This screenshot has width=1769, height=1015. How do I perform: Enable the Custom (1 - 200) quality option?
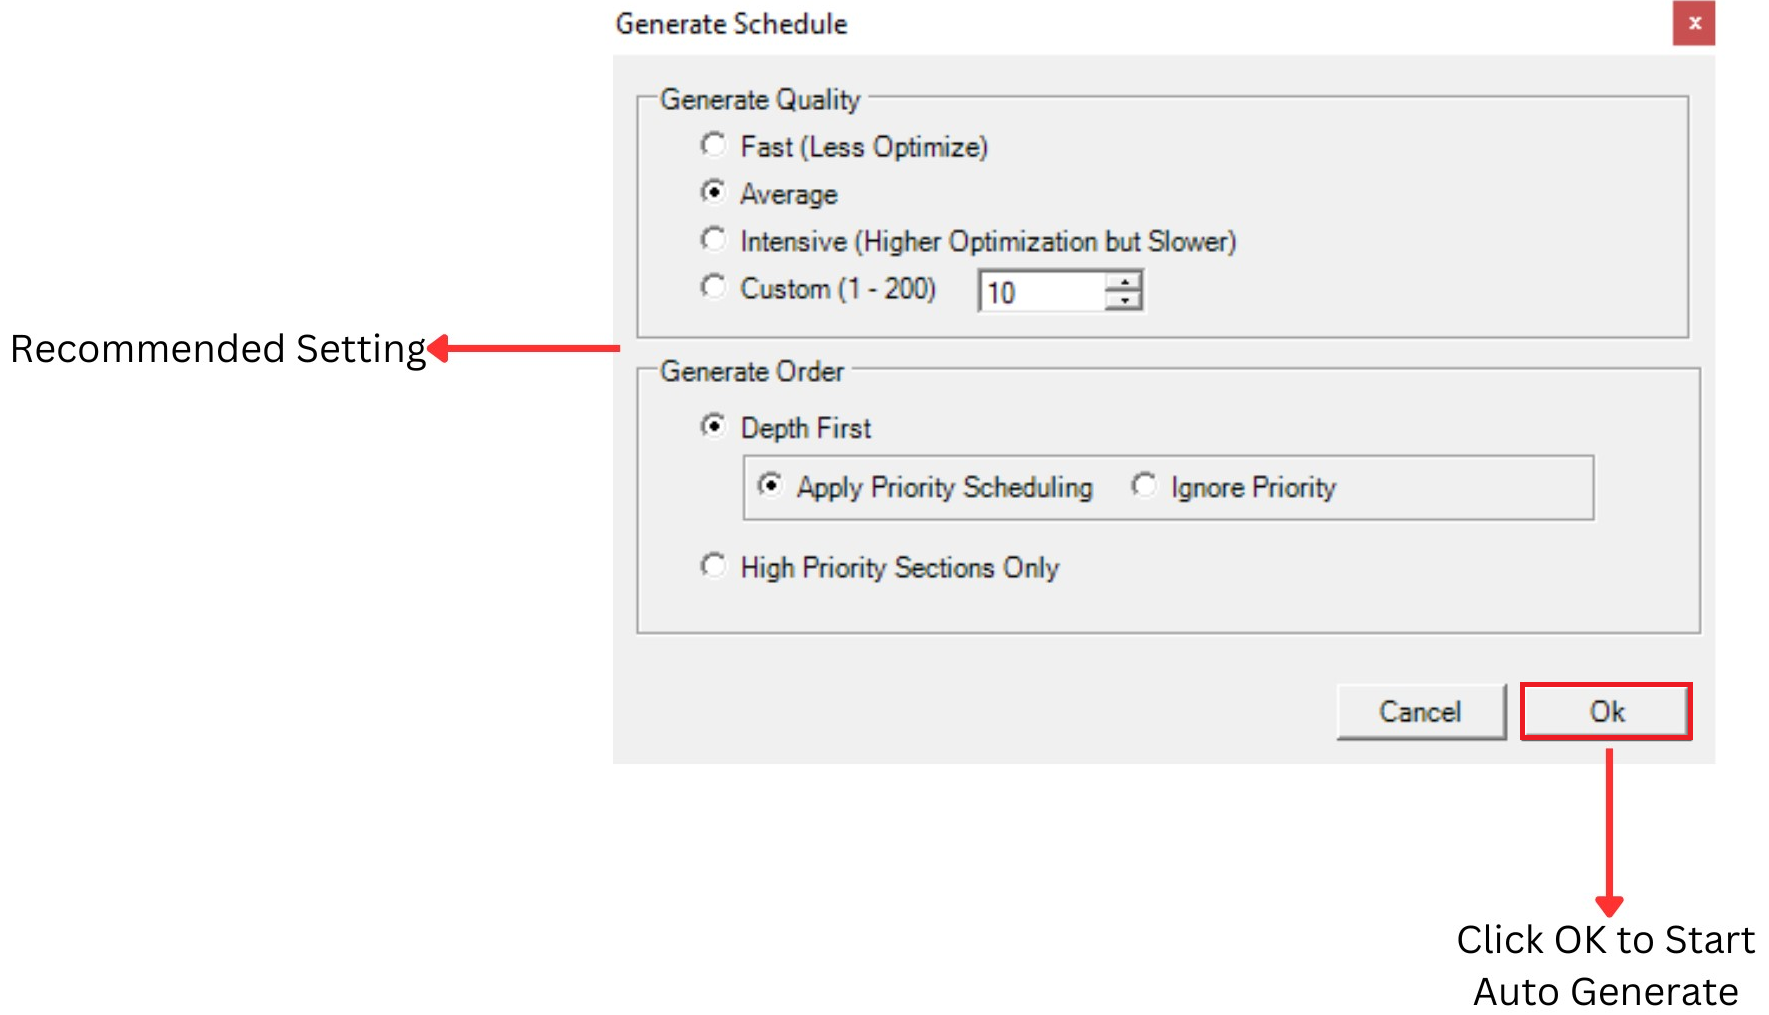pyautogui.click(x=714, y=288)
